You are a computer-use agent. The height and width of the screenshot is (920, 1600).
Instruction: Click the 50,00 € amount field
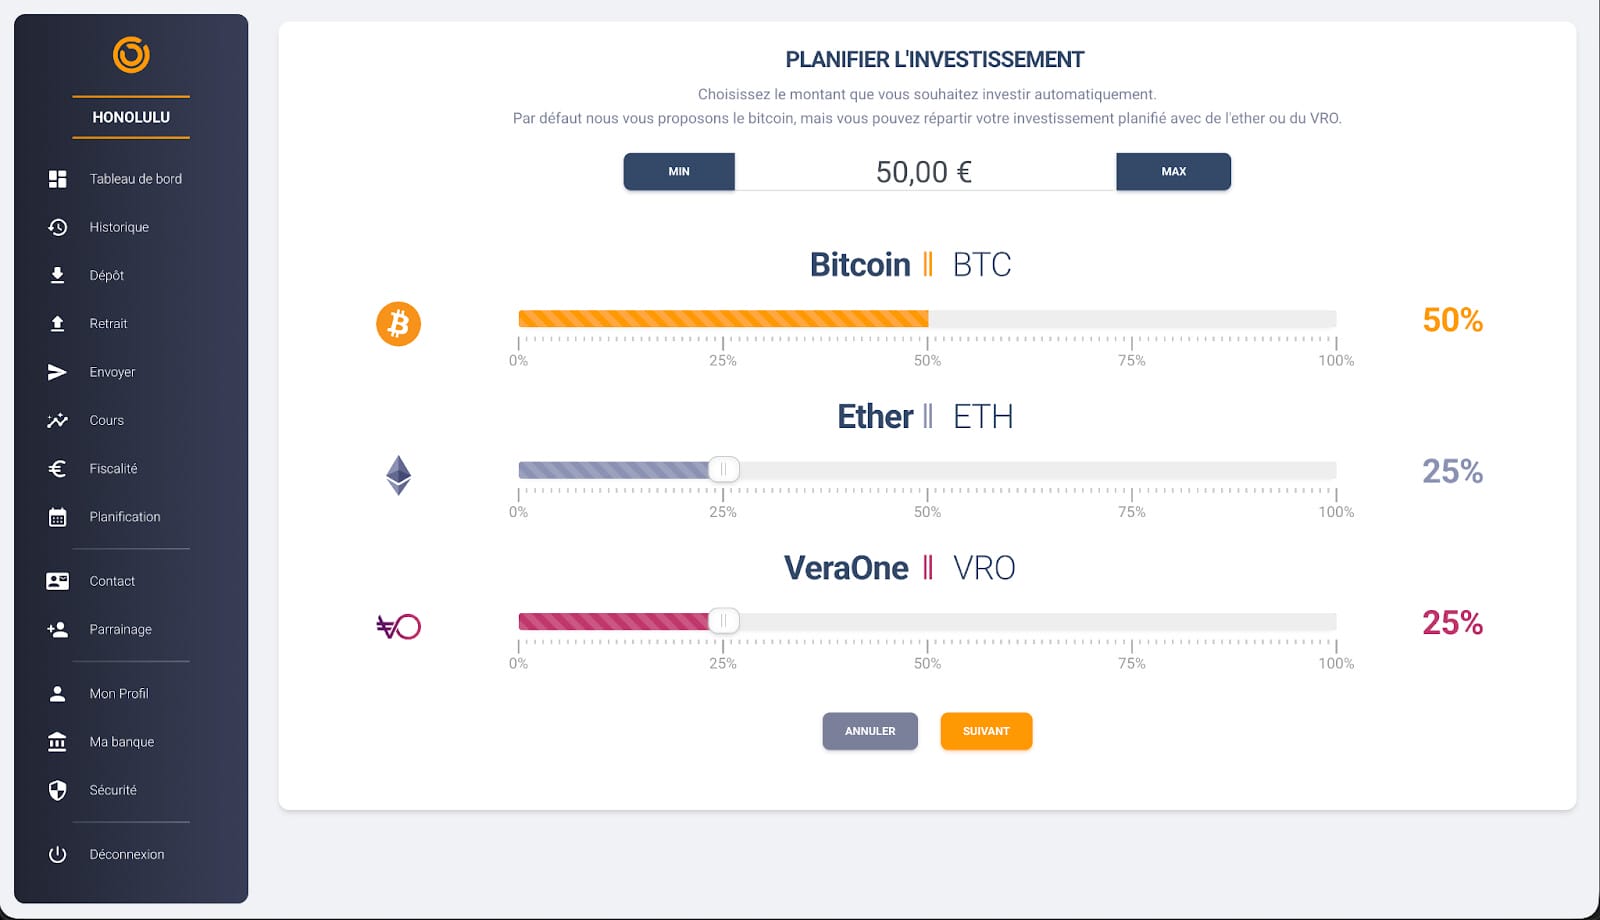[x=924, y=172]
